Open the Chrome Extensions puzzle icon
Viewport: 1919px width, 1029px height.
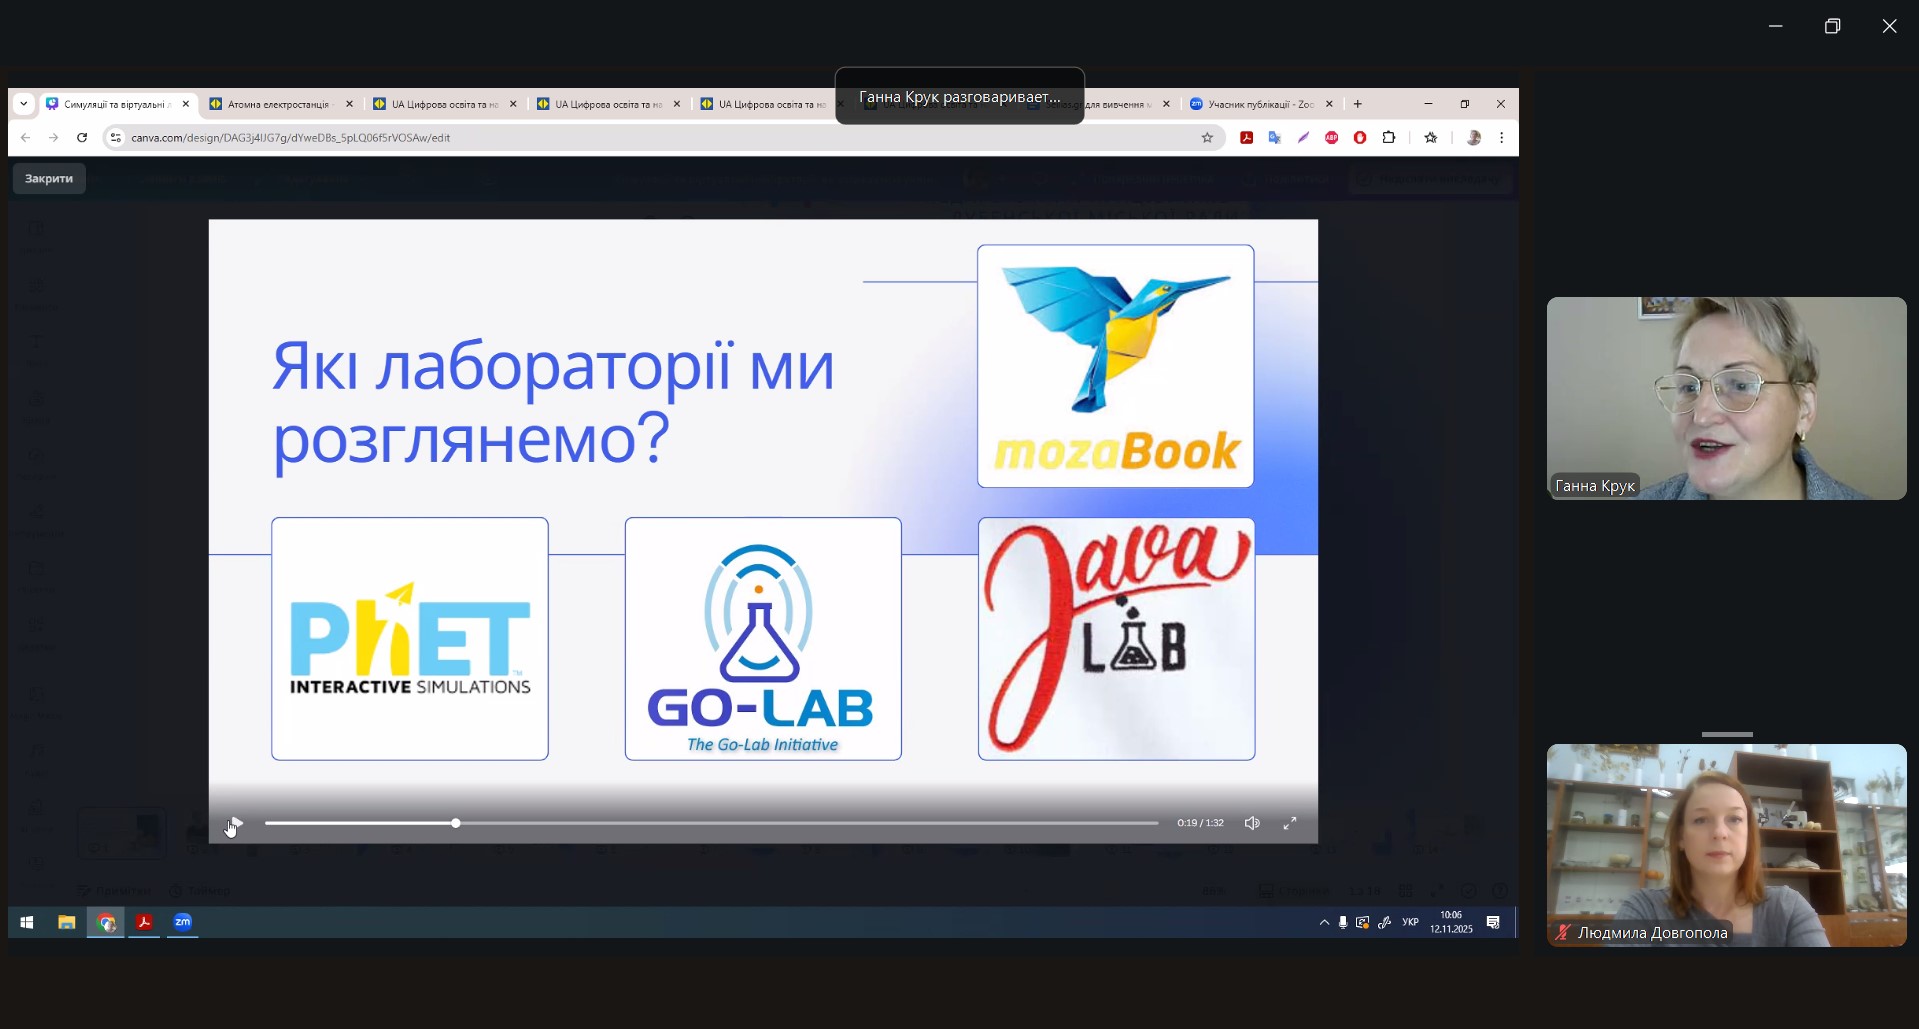pyautogui.click(x=1389, y=138)
